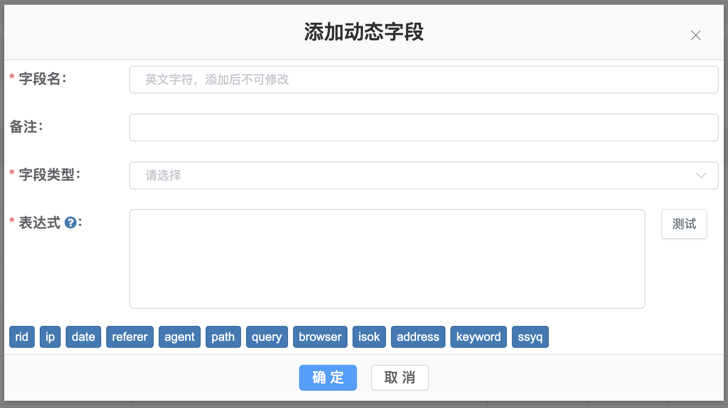Open the 字段类型 dropdown
The height and width of the screenshot is (408, 728).
coord(423,175)
